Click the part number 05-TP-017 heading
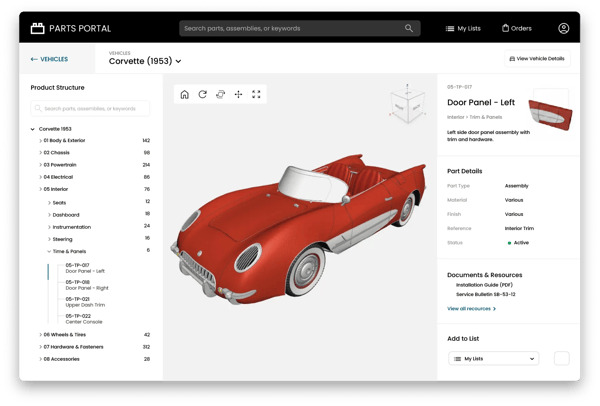Image resolution: width=600 pixels, height=406 pixels. [459, 87]
